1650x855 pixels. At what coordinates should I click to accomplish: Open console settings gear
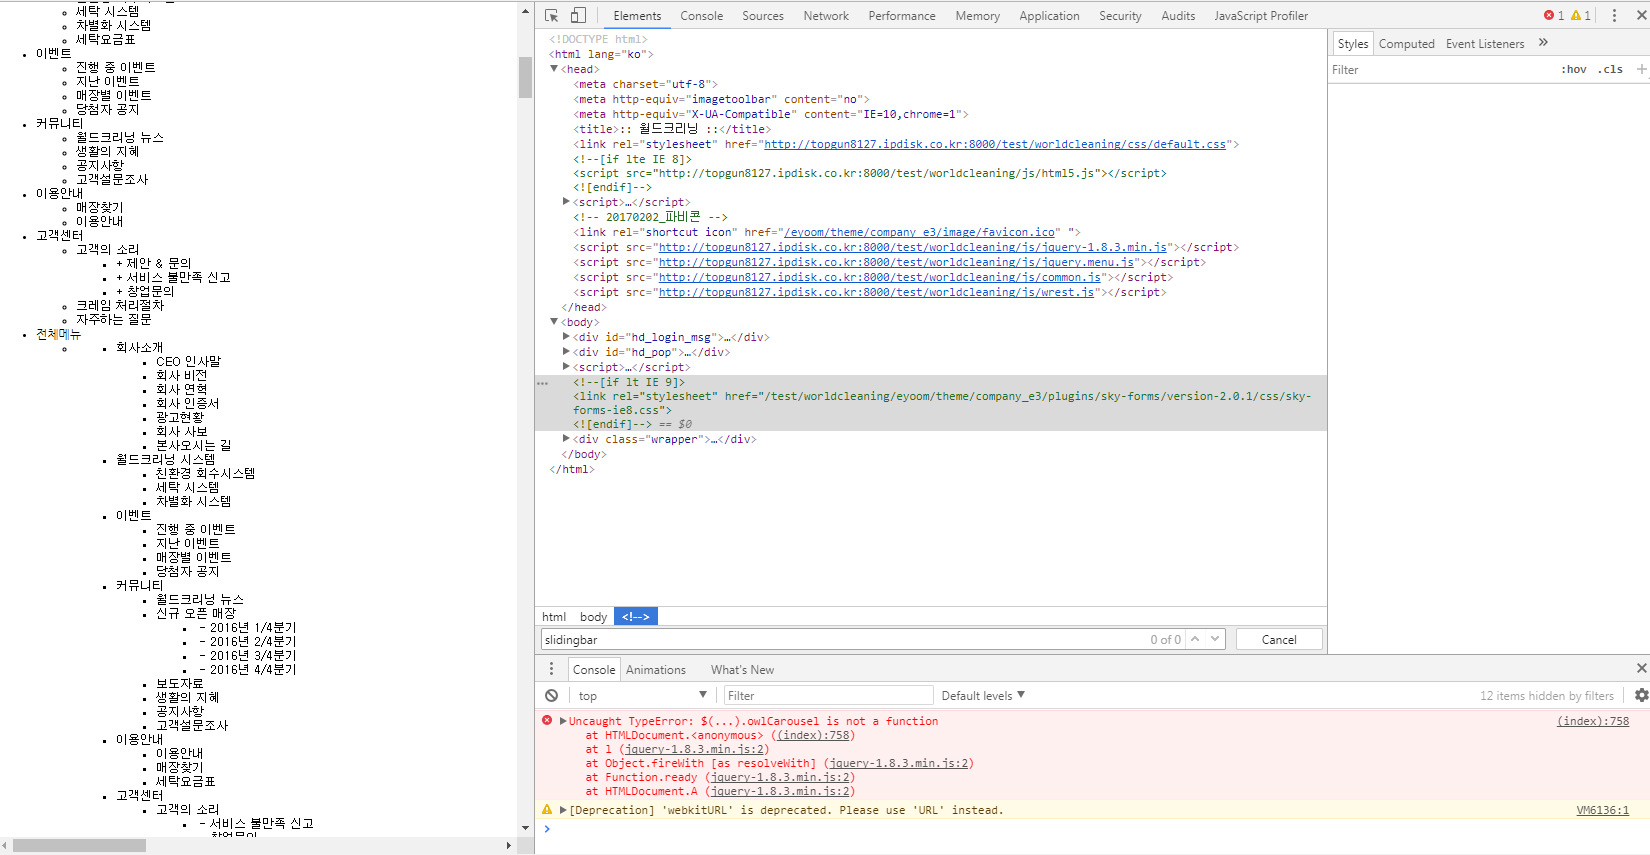pos(1641,695)
